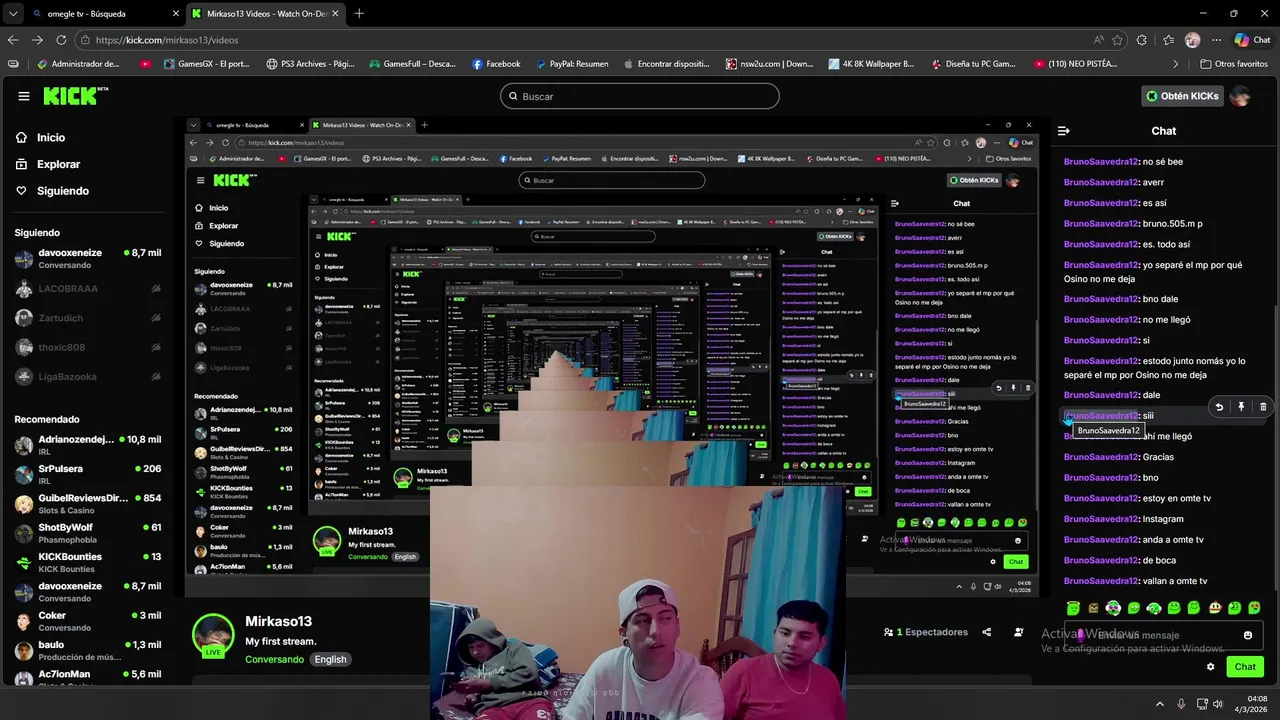Open Zartudich channel in sidebar
The image size is (1280, 720).
coord(88,318)
